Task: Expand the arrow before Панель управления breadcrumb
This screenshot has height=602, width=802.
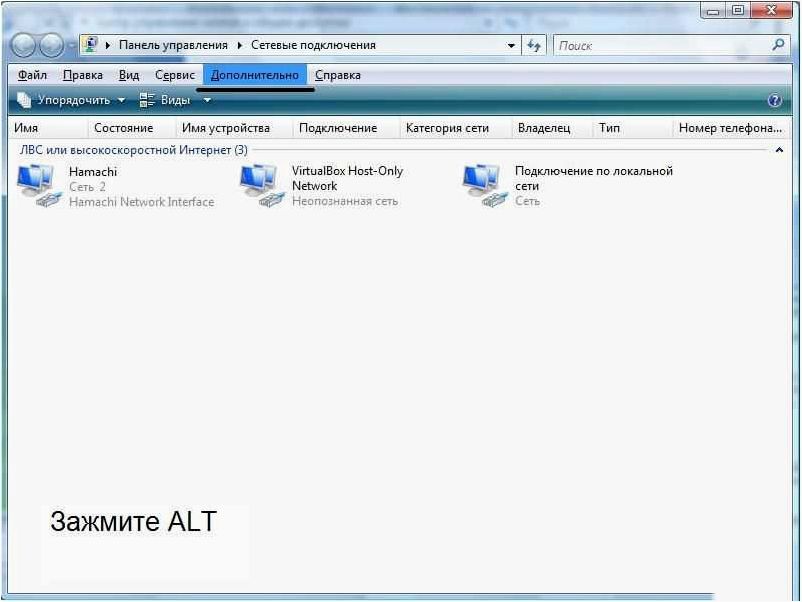Action: 107,46
